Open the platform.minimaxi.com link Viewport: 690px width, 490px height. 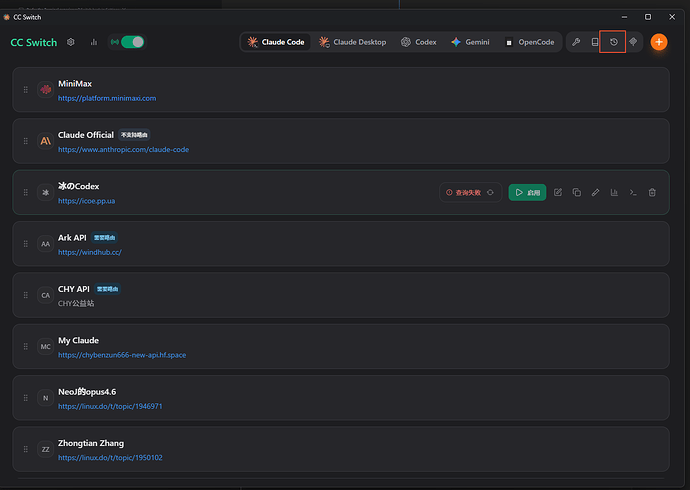tap(107, 98)
